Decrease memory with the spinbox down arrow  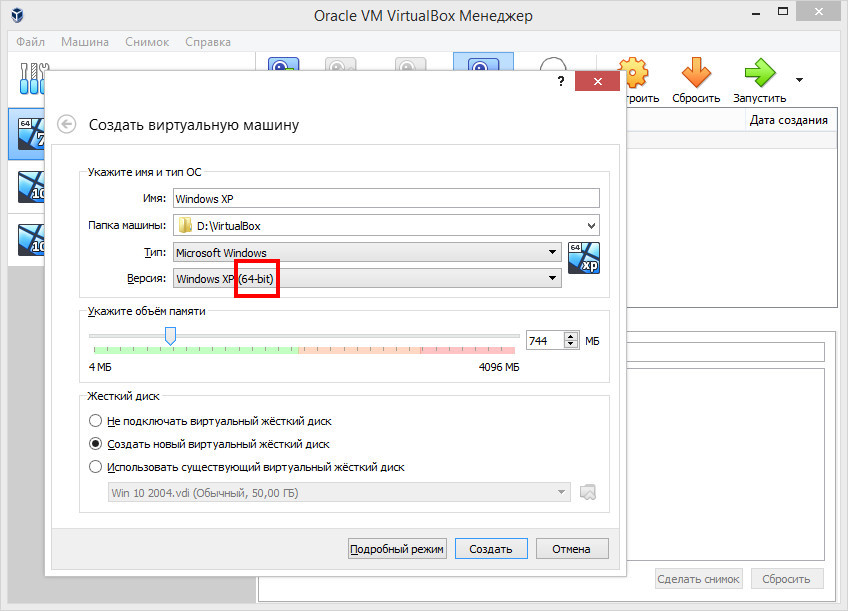pyautogui.click(x=571, y=344)
